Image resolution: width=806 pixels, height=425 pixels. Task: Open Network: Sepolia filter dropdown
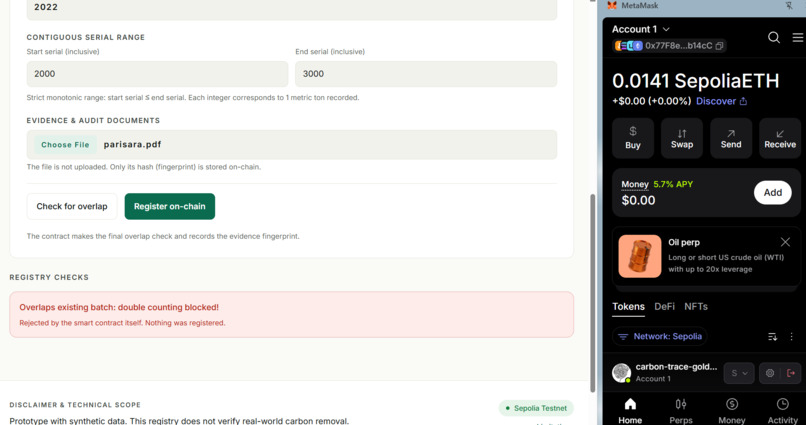pyautogui.click(x=660, y=337)
